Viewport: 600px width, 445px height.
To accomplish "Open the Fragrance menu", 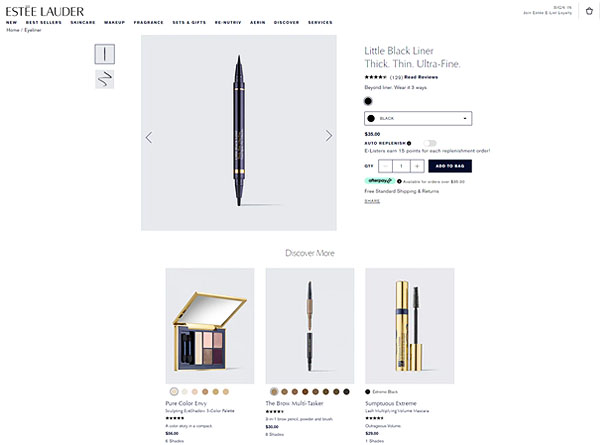I will point(148,23).
